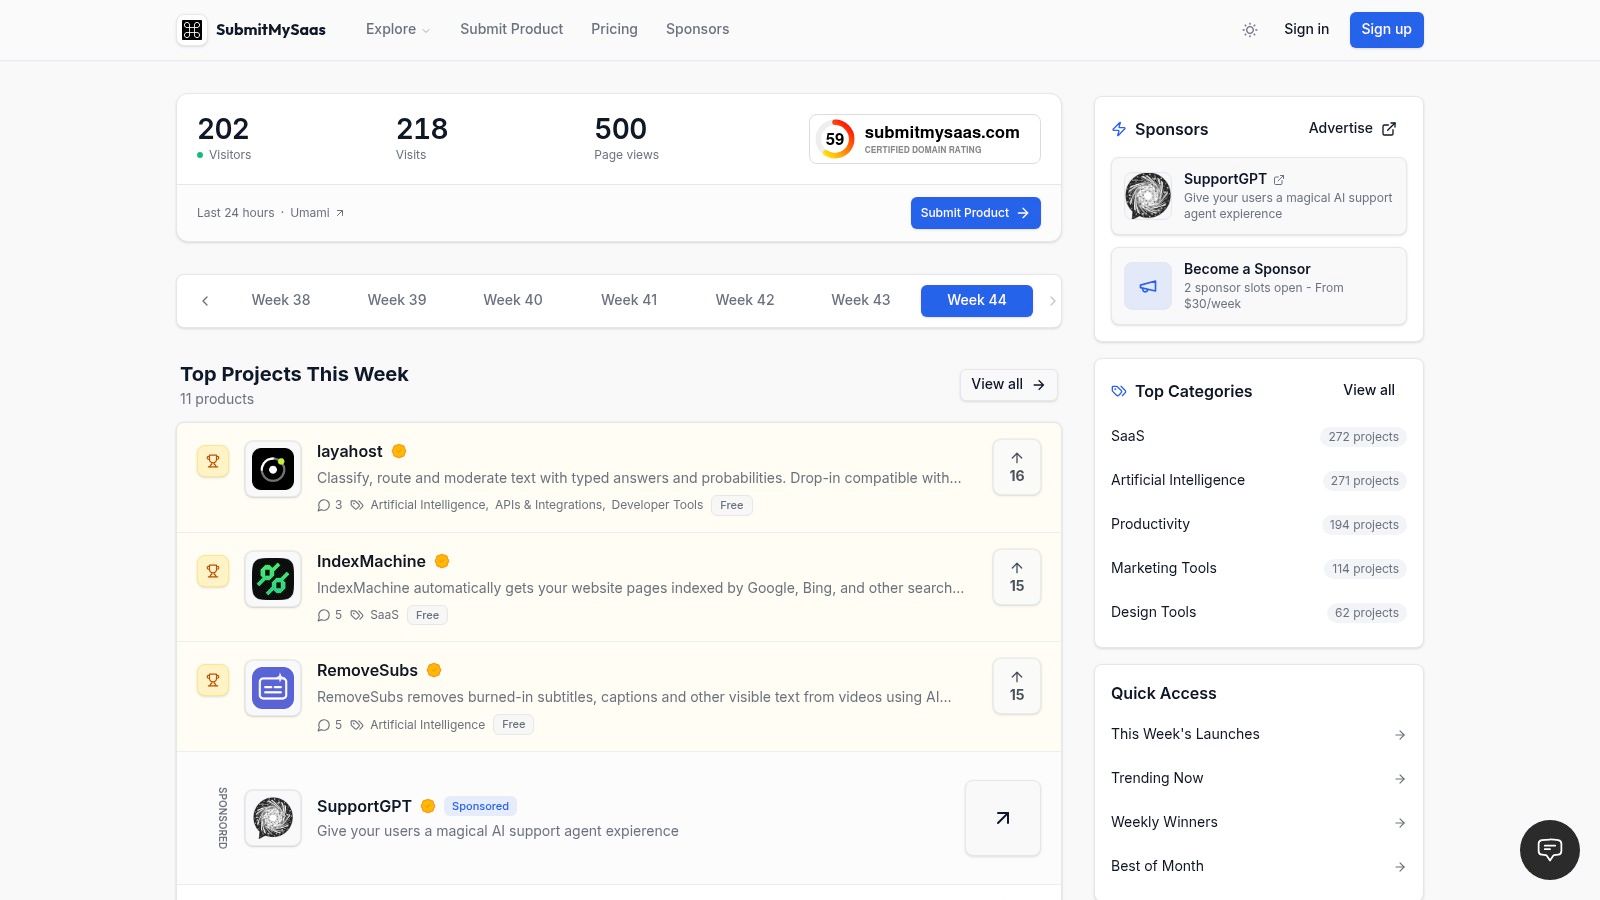Open This Week's Launches arrow
1600x900 pixels.
pyautogui.click(x=1400, y=735)
